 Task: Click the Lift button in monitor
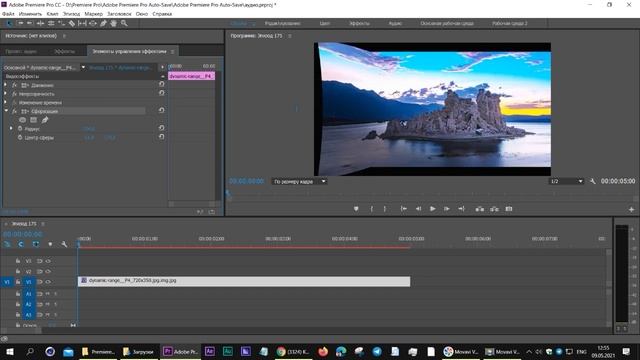tap(480, 209)
